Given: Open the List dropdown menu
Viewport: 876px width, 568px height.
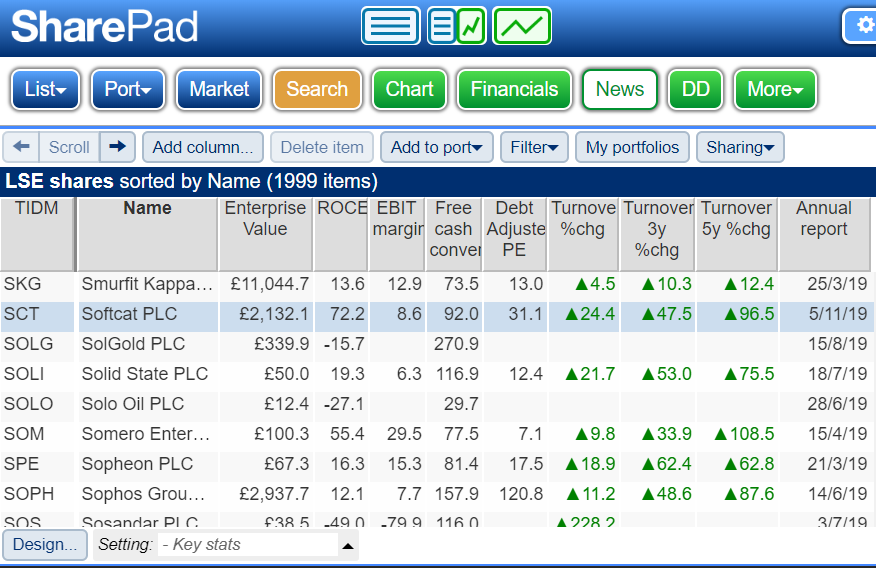Looking at the screenshot, I should pyautogui.click(x=46, y=89).
